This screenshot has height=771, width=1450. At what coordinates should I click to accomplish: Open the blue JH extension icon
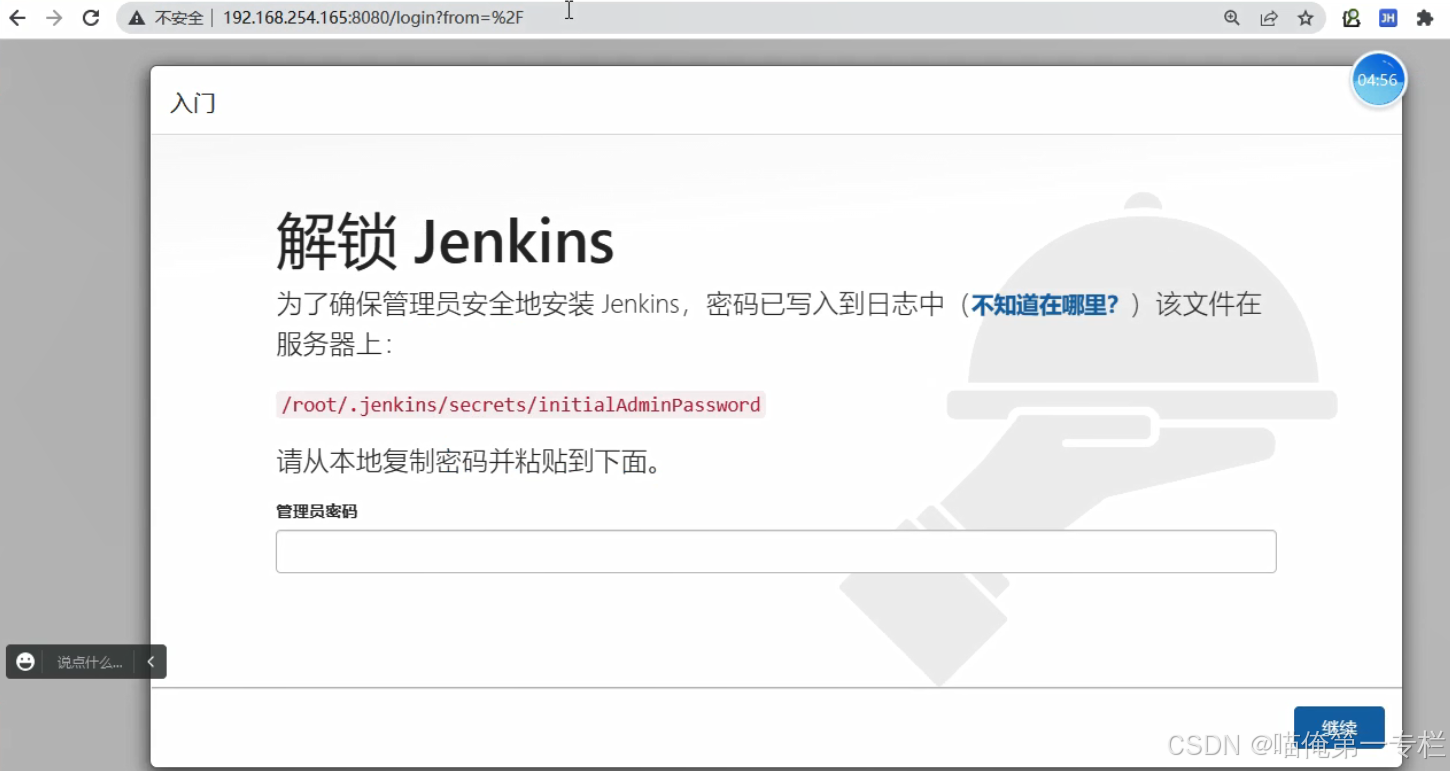click(x=1388, y=18)
